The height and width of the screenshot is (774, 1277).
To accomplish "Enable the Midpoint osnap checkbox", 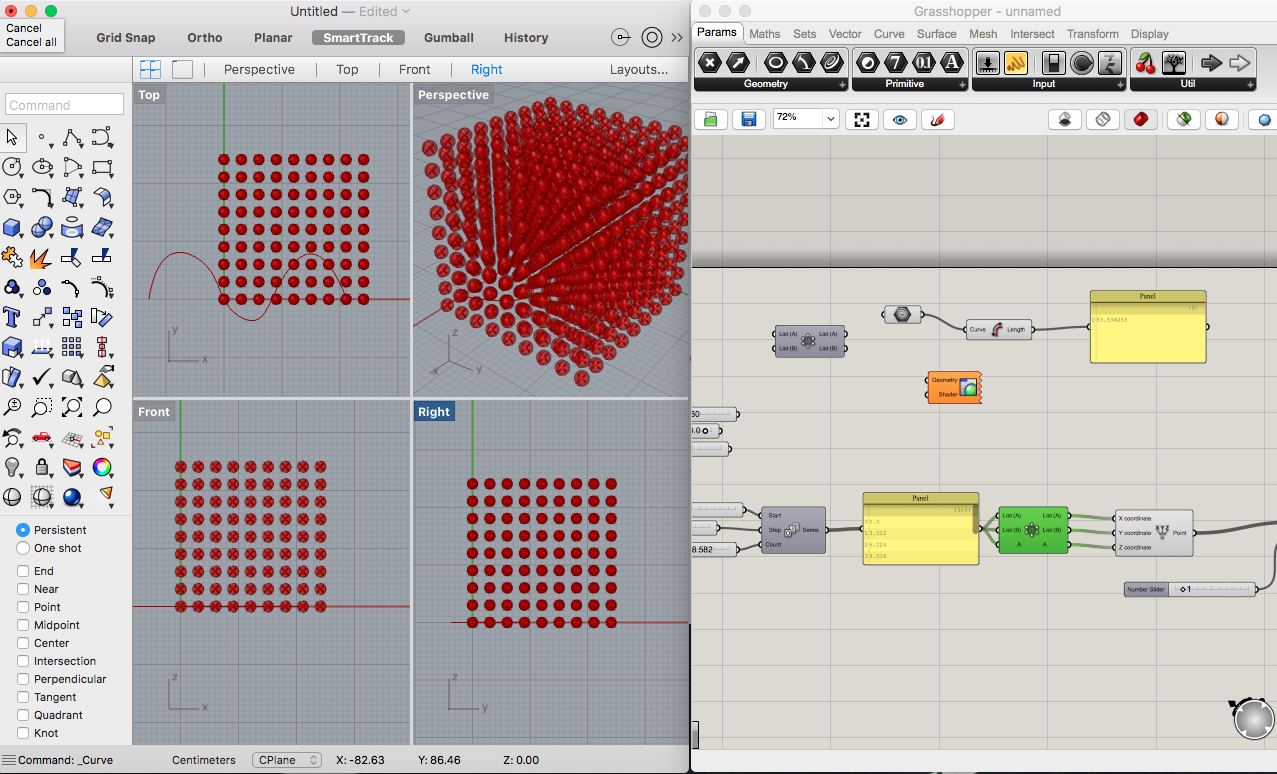I will click(23, 625).
